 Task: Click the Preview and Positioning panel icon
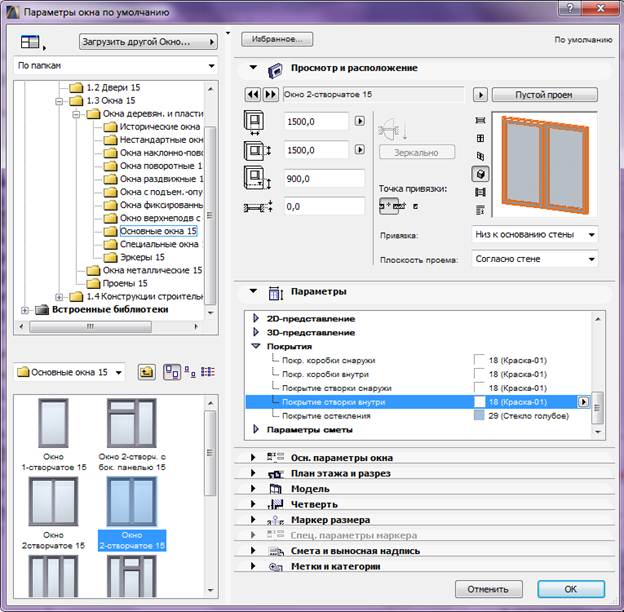pyautogui.click(x=275, y=71)
